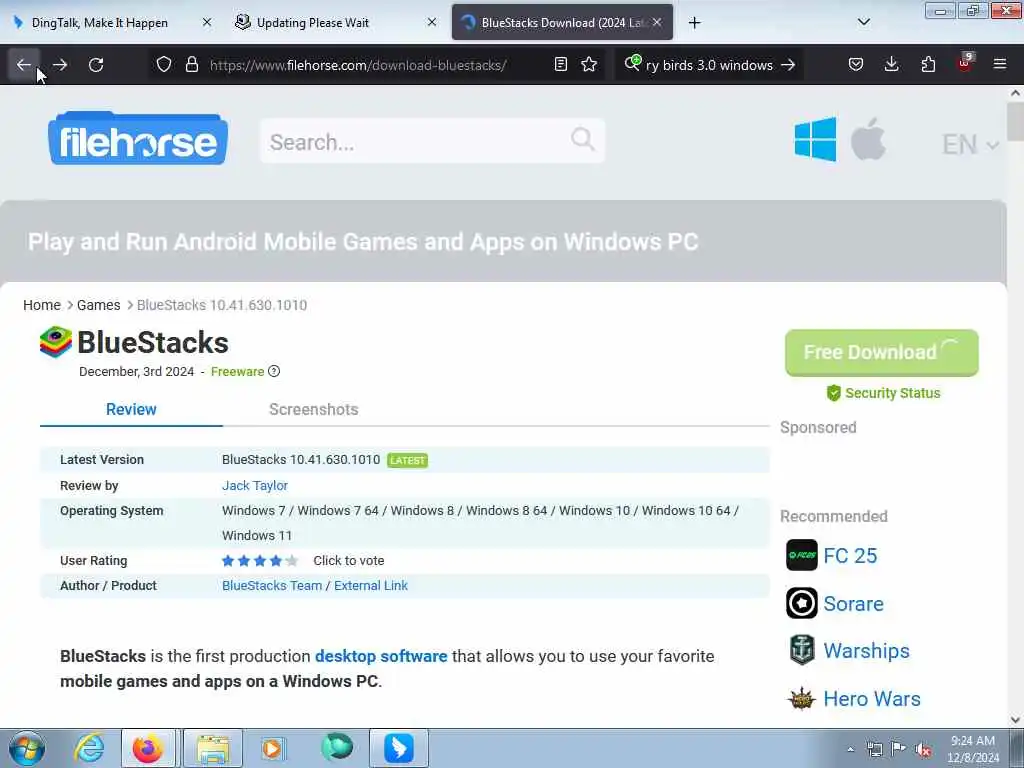Select the Apple Mac platform logo

point(868,139)
